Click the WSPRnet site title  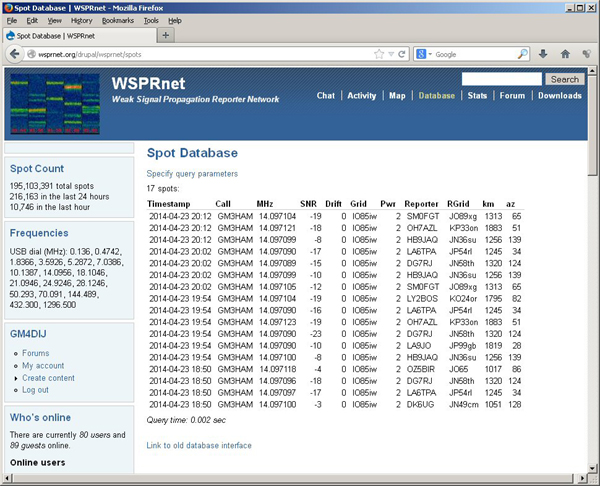[x=148, y=83]
